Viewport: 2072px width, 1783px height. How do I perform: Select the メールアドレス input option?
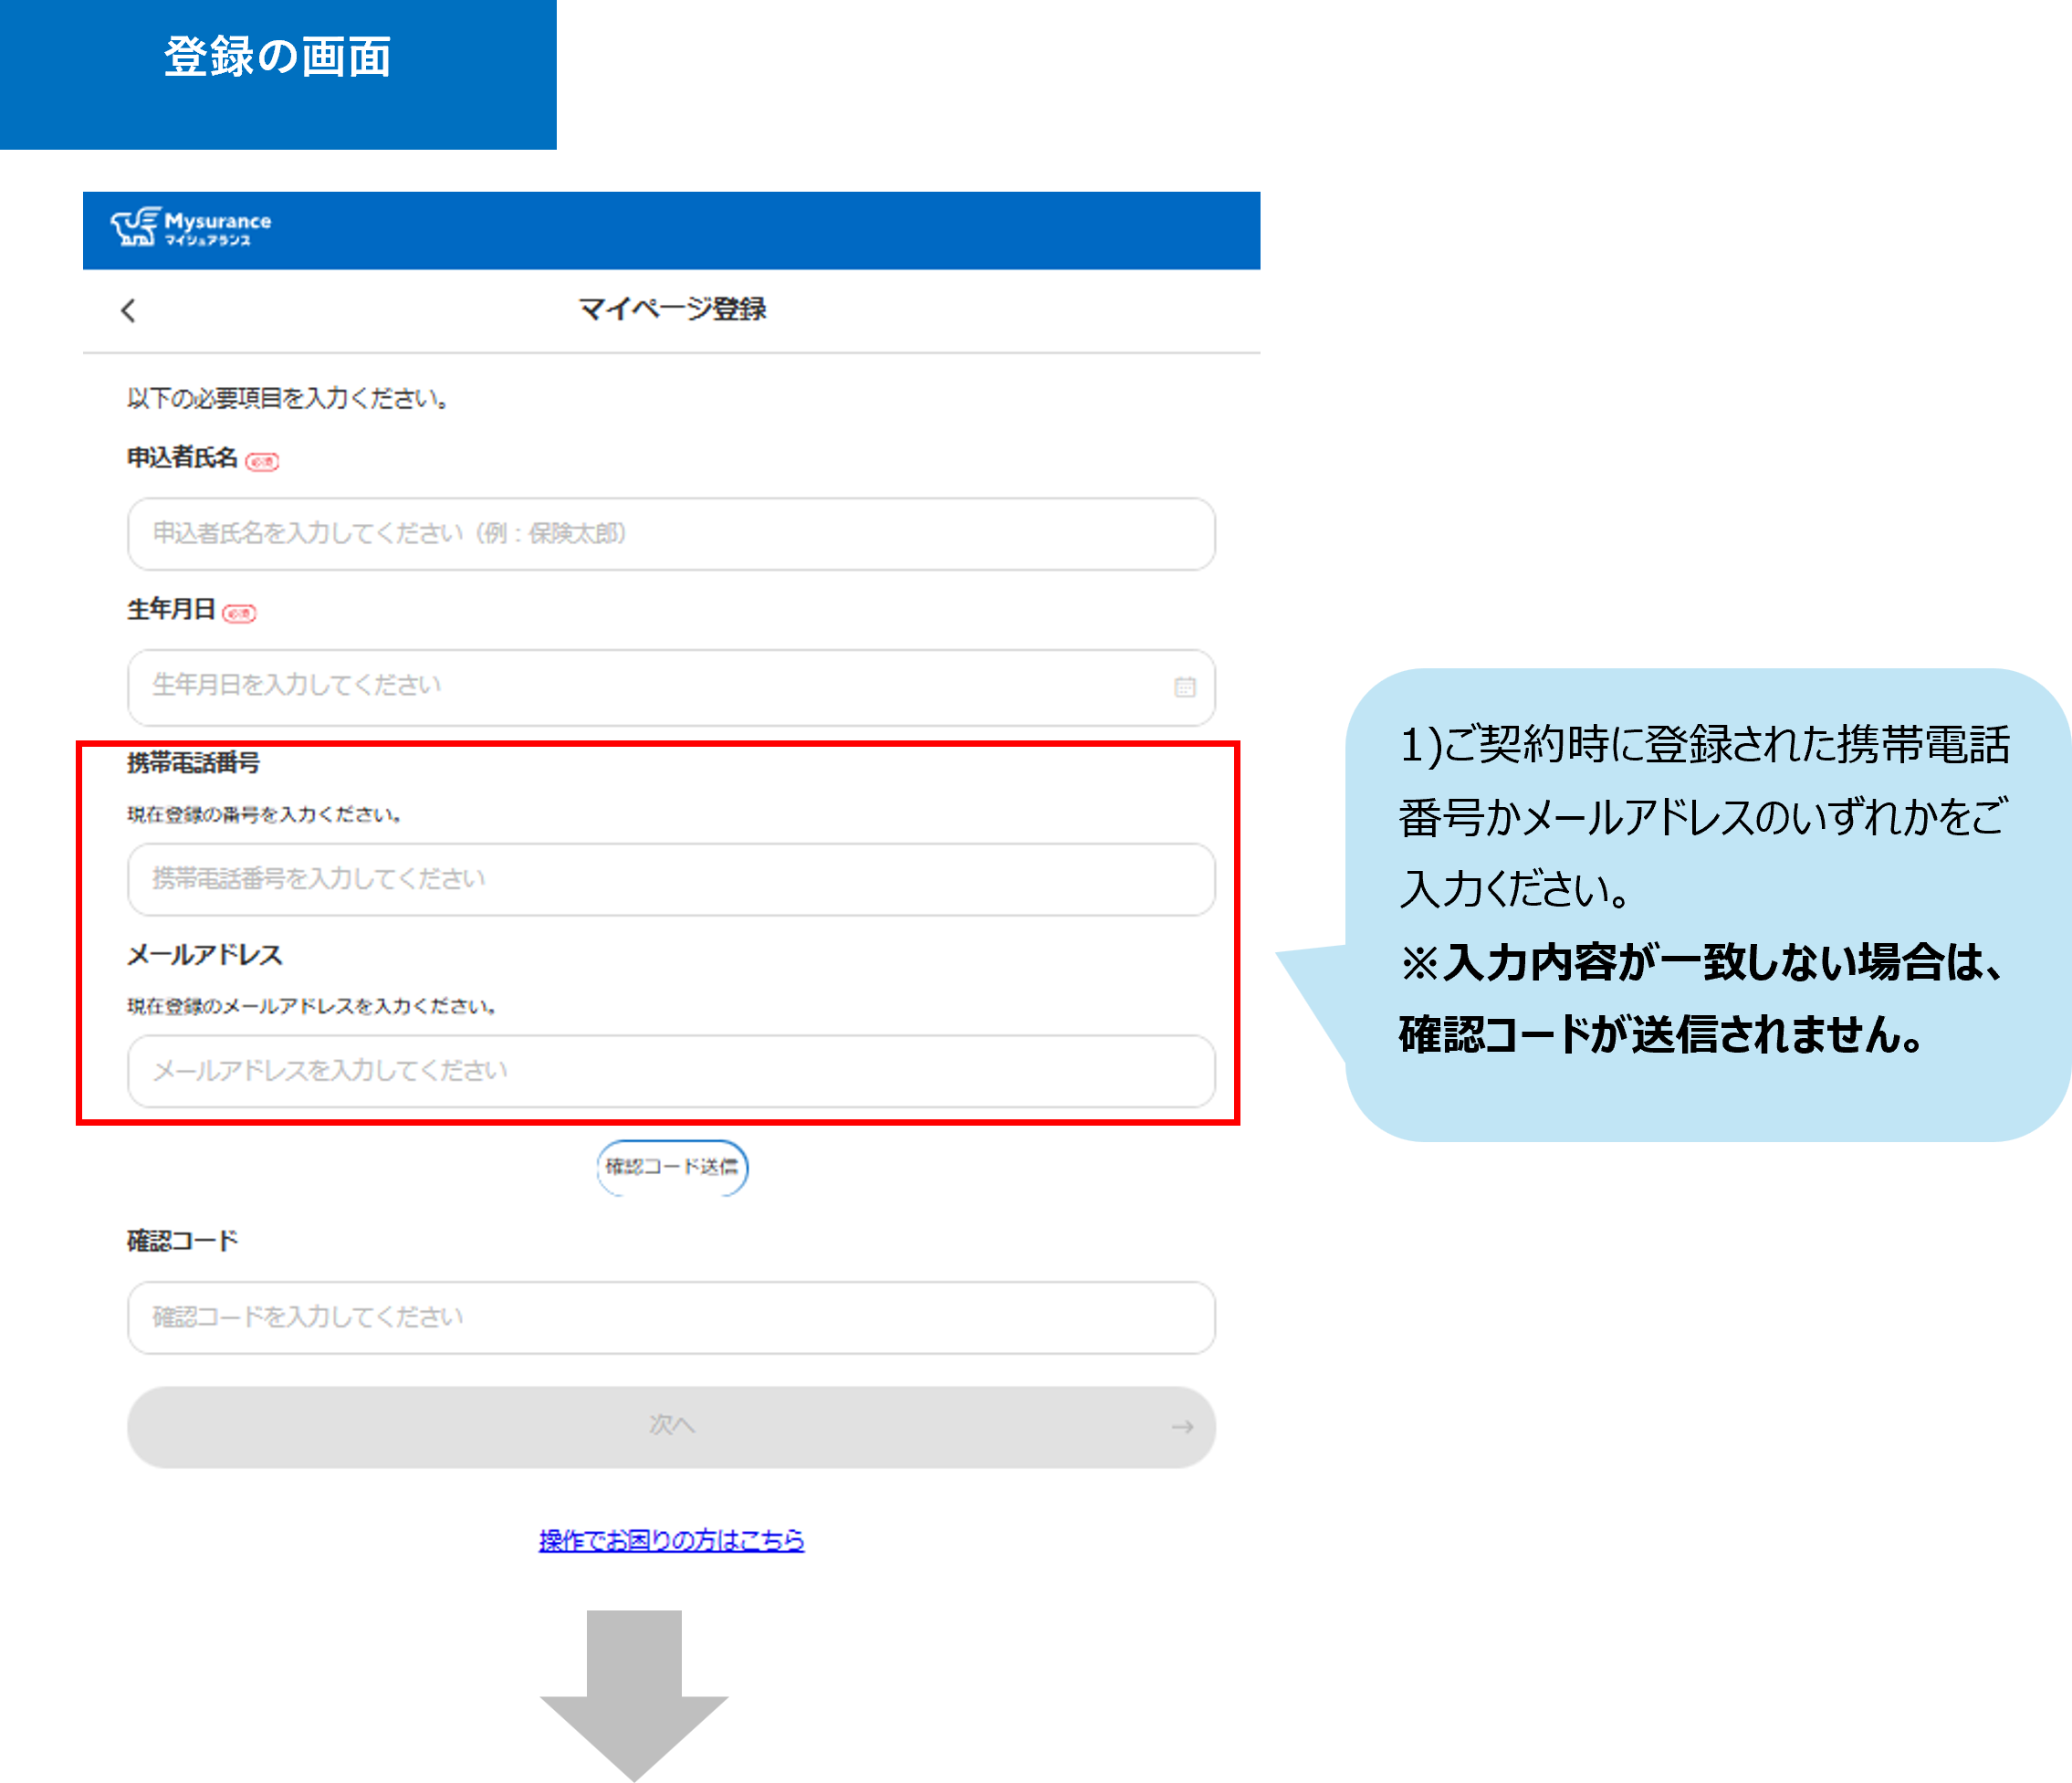(x=670, y=1071)
